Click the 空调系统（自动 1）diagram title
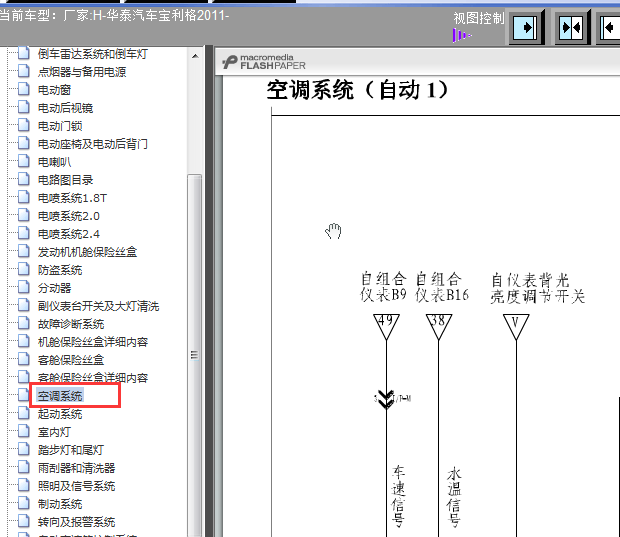 (357, 90)
